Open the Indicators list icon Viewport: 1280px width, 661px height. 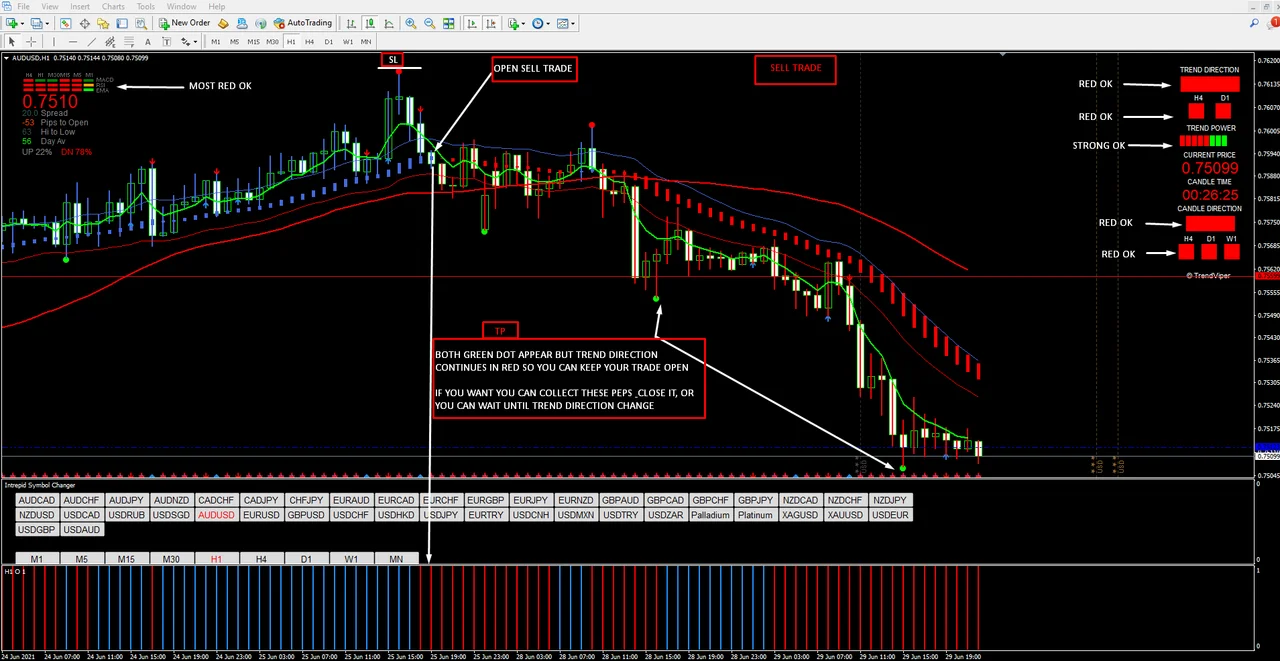tap(513, 23)
